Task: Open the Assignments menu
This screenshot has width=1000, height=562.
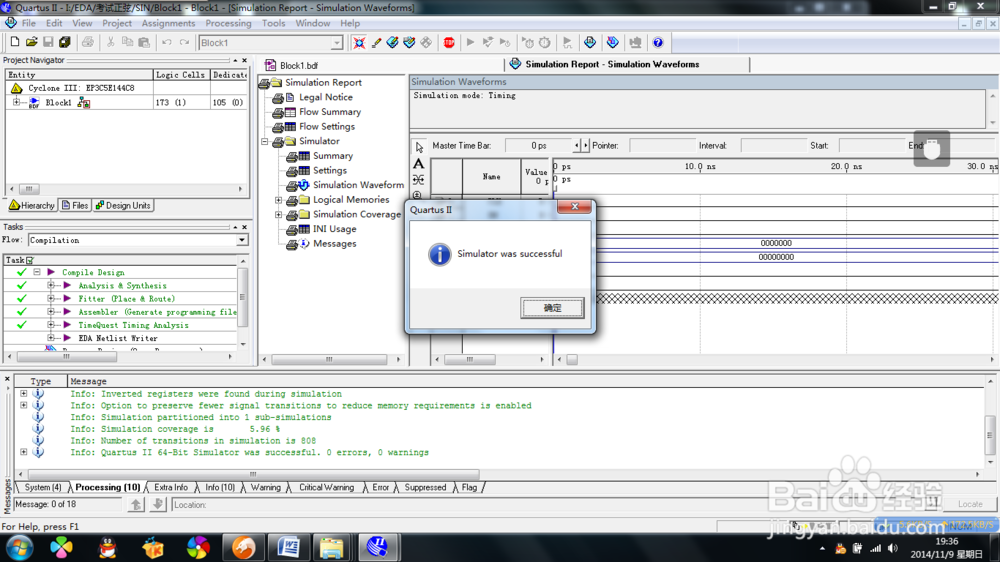Action: coord(168,23)
